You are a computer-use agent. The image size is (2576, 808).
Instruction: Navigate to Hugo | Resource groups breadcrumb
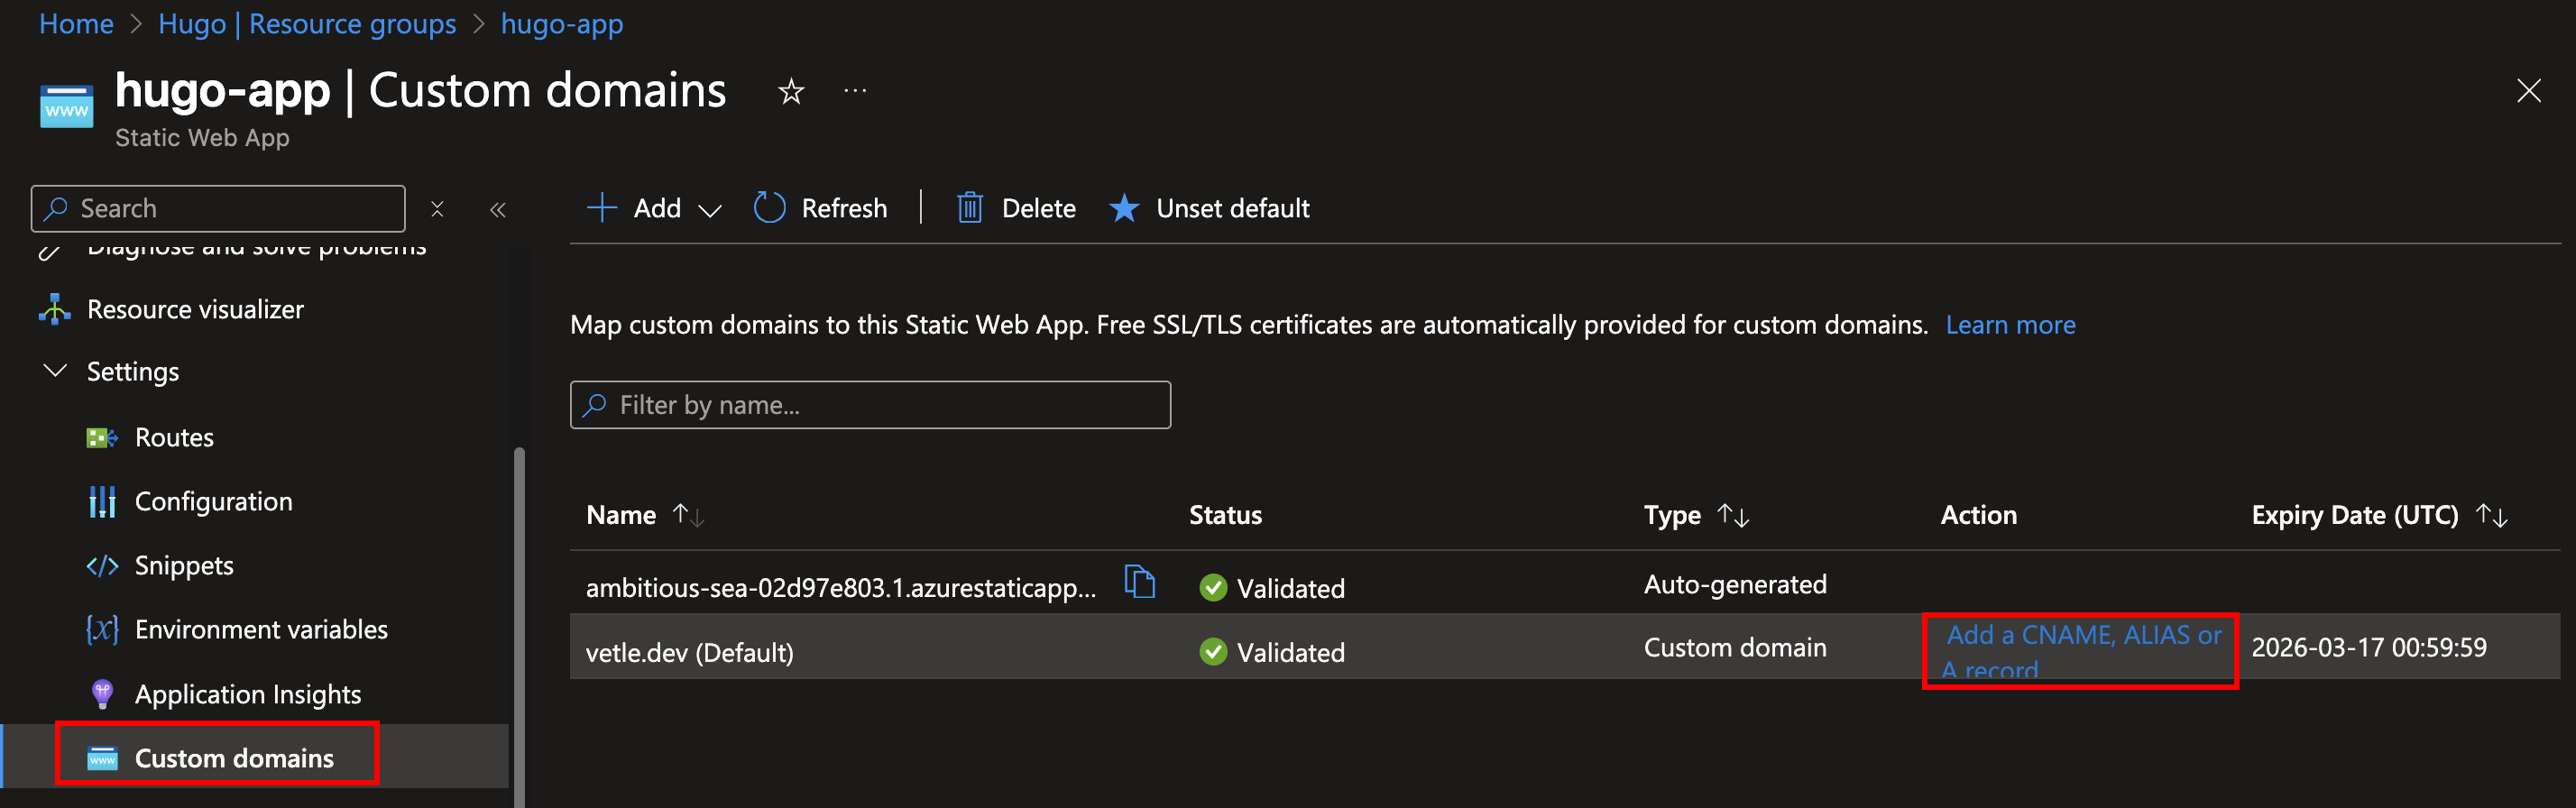[x=307, y=24]
